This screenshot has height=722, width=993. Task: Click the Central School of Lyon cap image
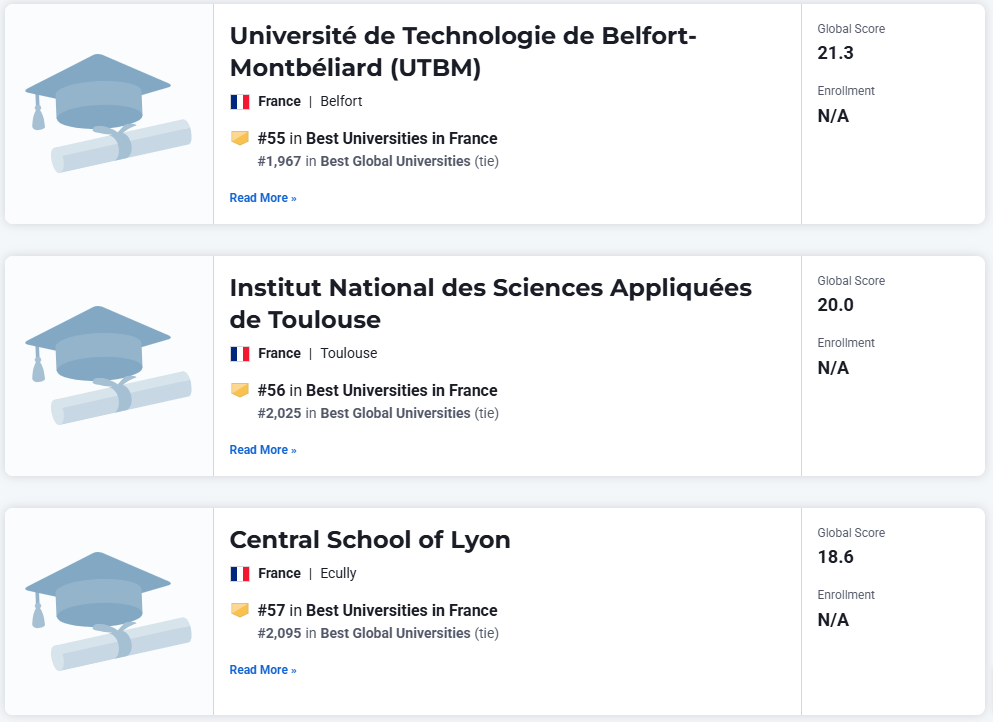108,611
